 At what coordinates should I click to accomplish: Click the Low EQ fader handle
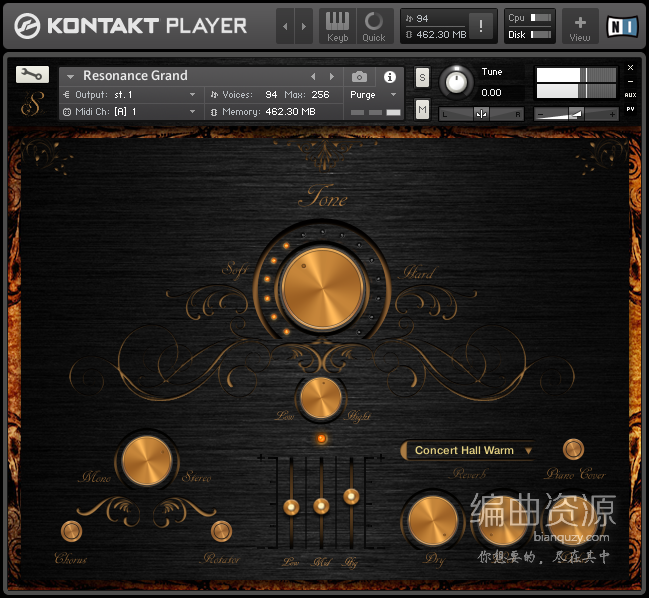[x=291, y=507]
